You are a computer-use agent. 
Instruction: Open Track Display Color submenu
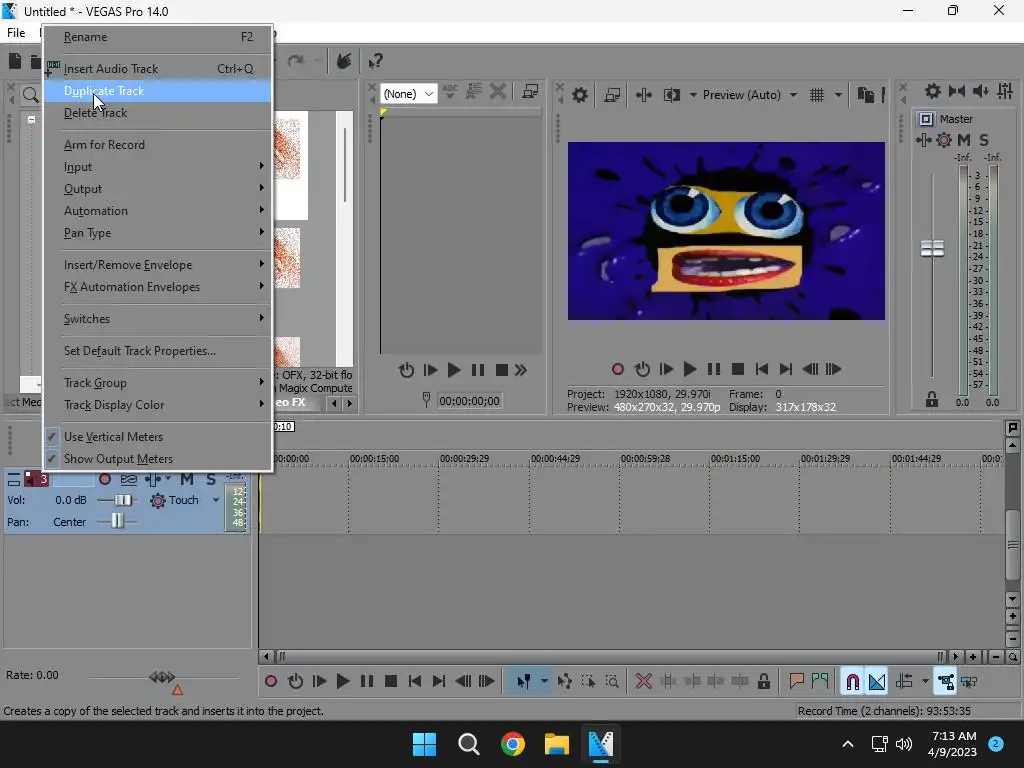[157, 405]
